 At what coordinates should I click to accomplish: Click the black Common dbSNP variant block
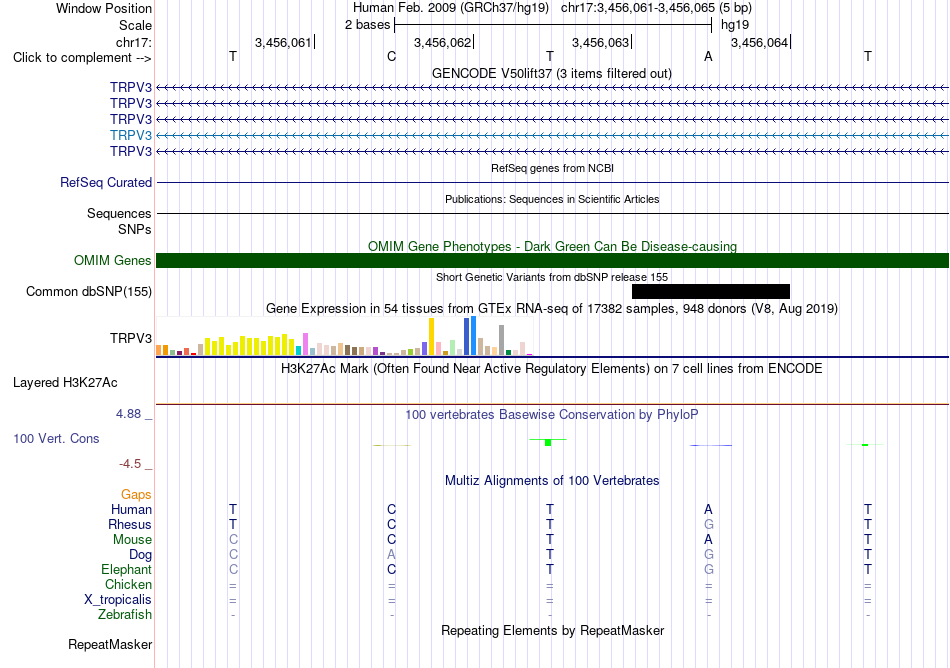point(711,291)
